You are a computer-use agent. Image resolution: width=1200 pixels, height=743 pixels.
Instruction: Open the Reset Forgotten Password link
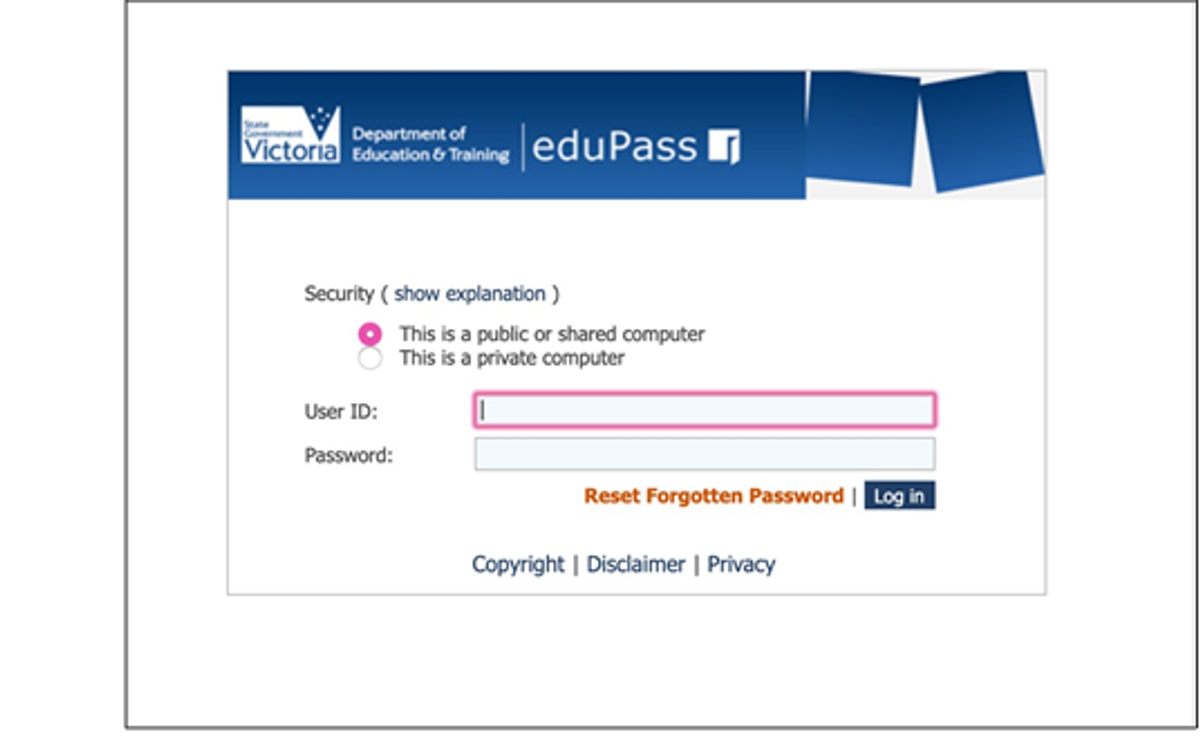[714, 496]
